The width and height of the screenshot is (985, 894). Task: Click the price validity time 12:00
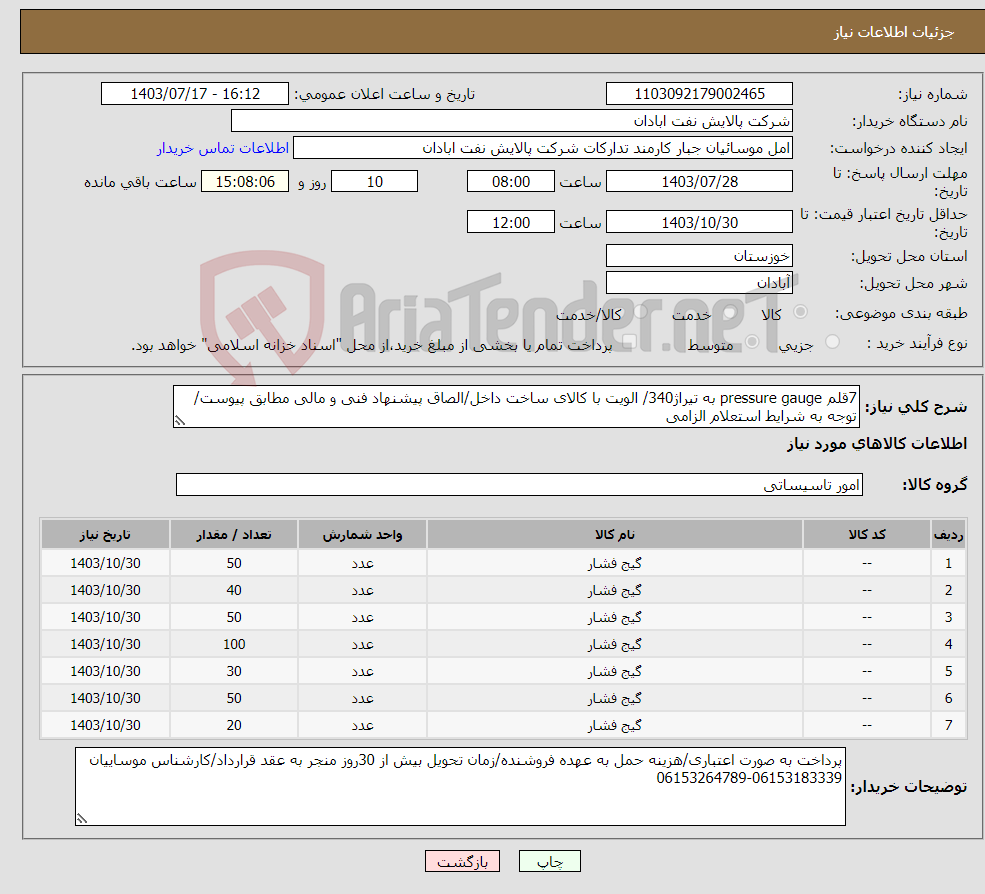(x=511, y=222)
